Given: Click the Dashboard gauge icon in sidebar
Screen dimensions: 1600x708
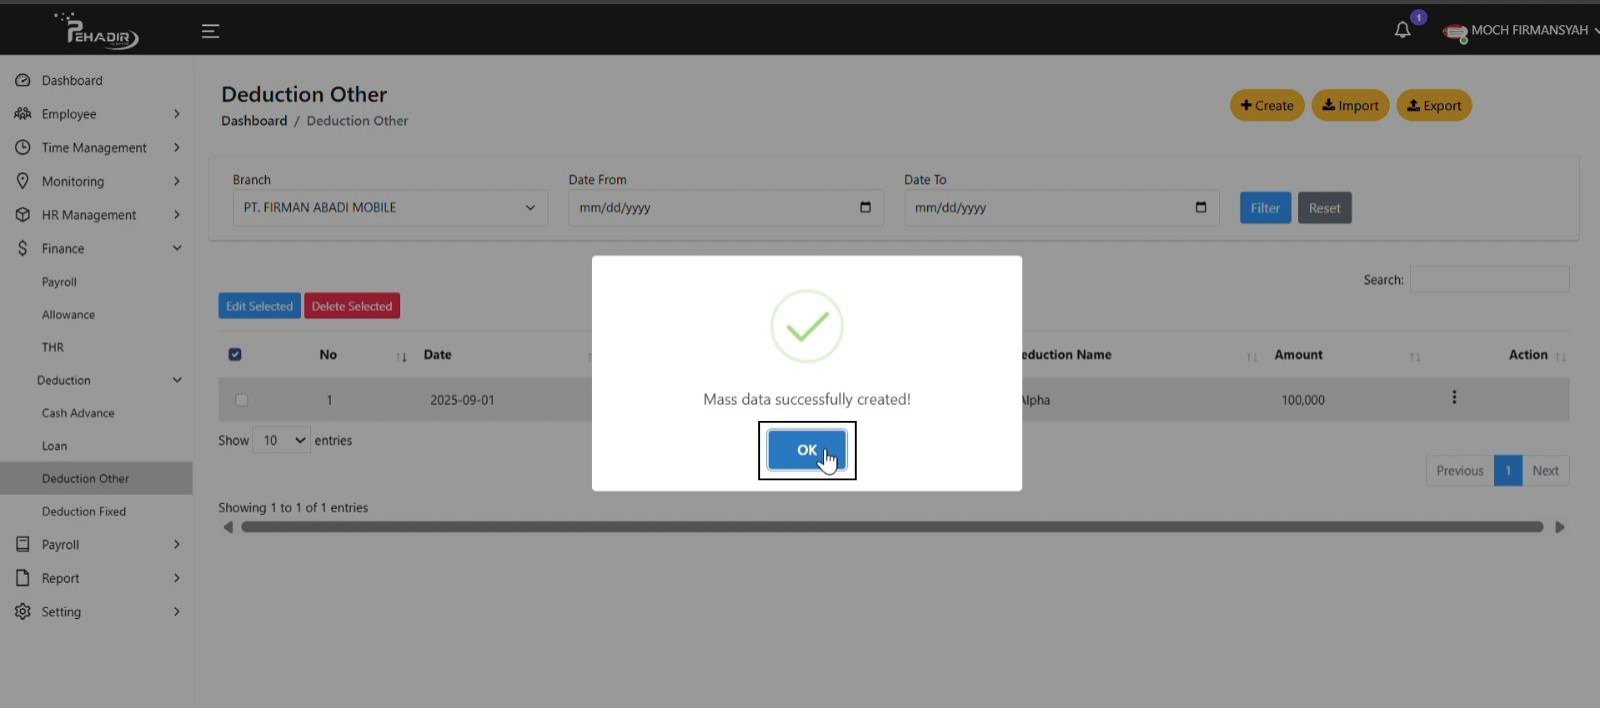Looking at the screenshot, I should (x=23, y=80).
